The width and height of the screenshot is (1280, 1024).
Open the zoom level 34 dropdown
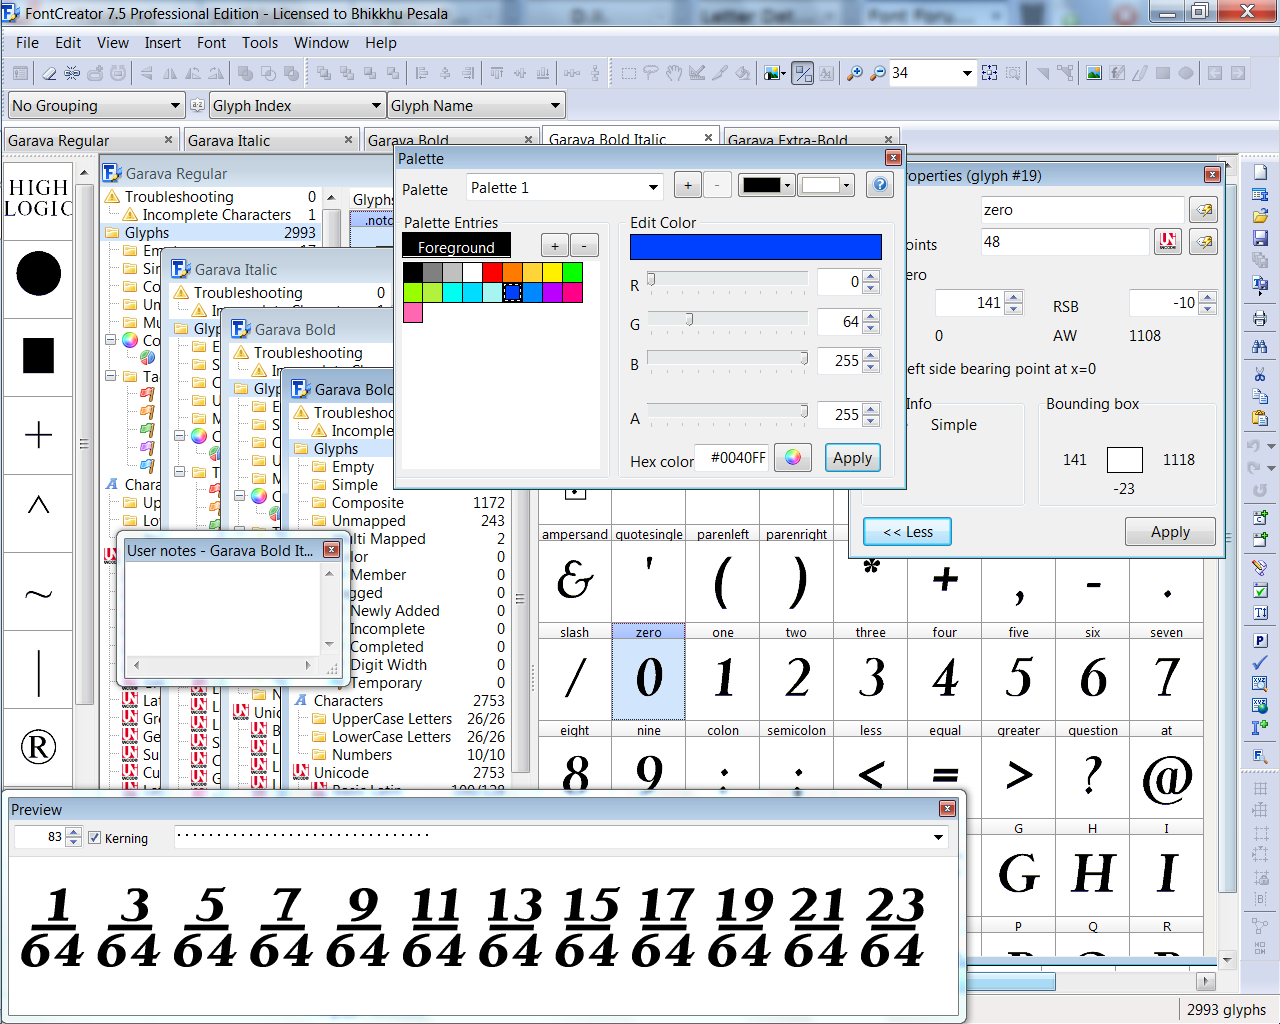967,73
